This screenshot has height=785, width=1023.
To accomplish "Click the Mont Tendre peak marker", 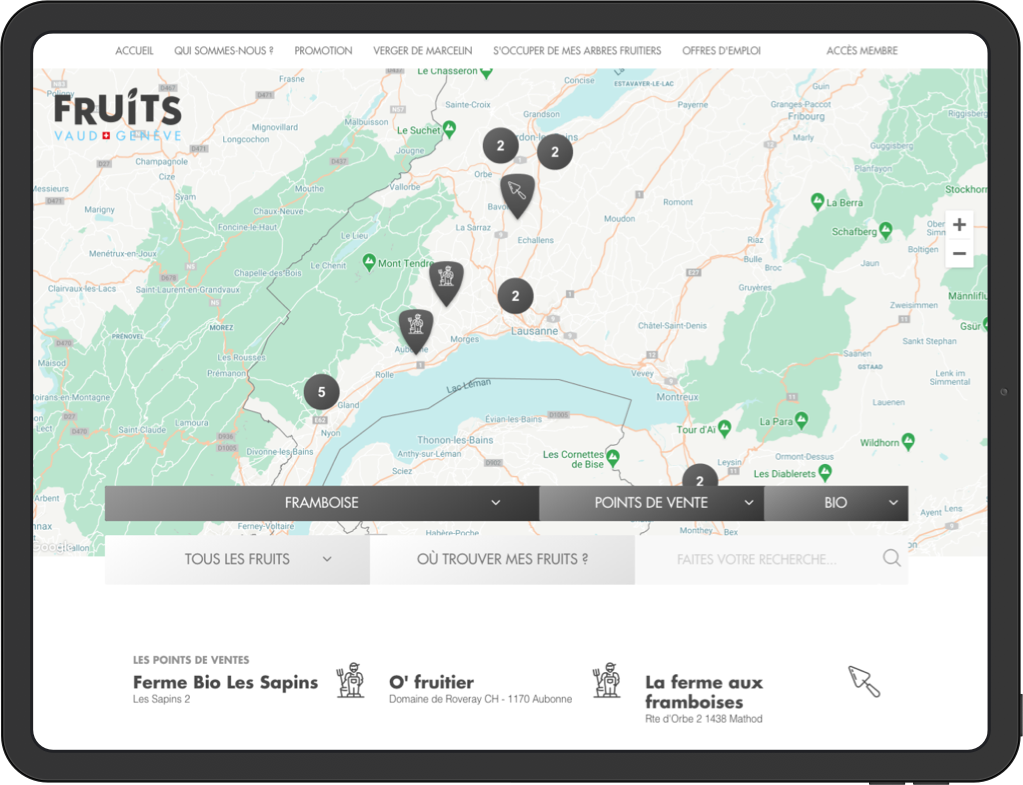I will [369, 262].
